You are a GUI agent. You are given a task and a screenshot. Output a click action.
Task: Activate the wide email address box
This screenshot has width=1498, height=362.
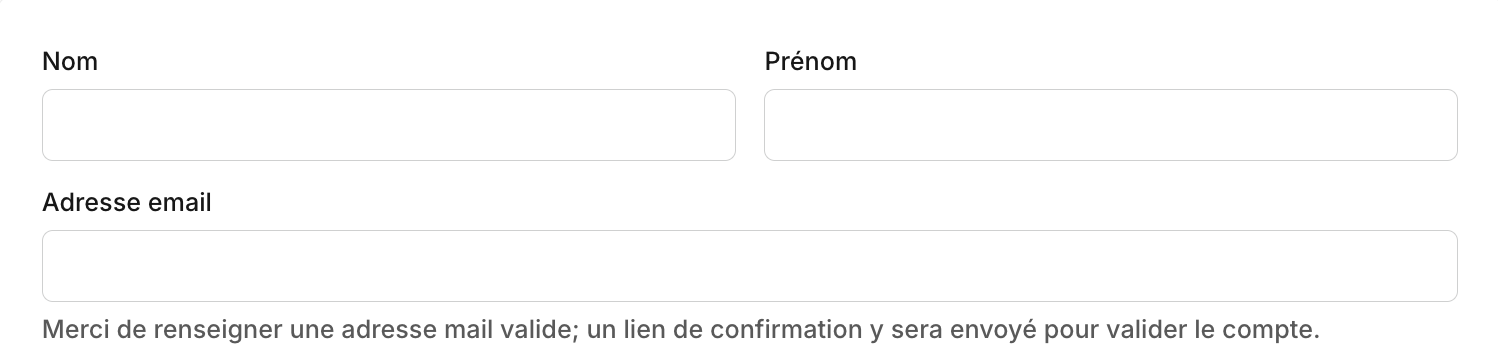pyautogui.click(x=750, y=266)
